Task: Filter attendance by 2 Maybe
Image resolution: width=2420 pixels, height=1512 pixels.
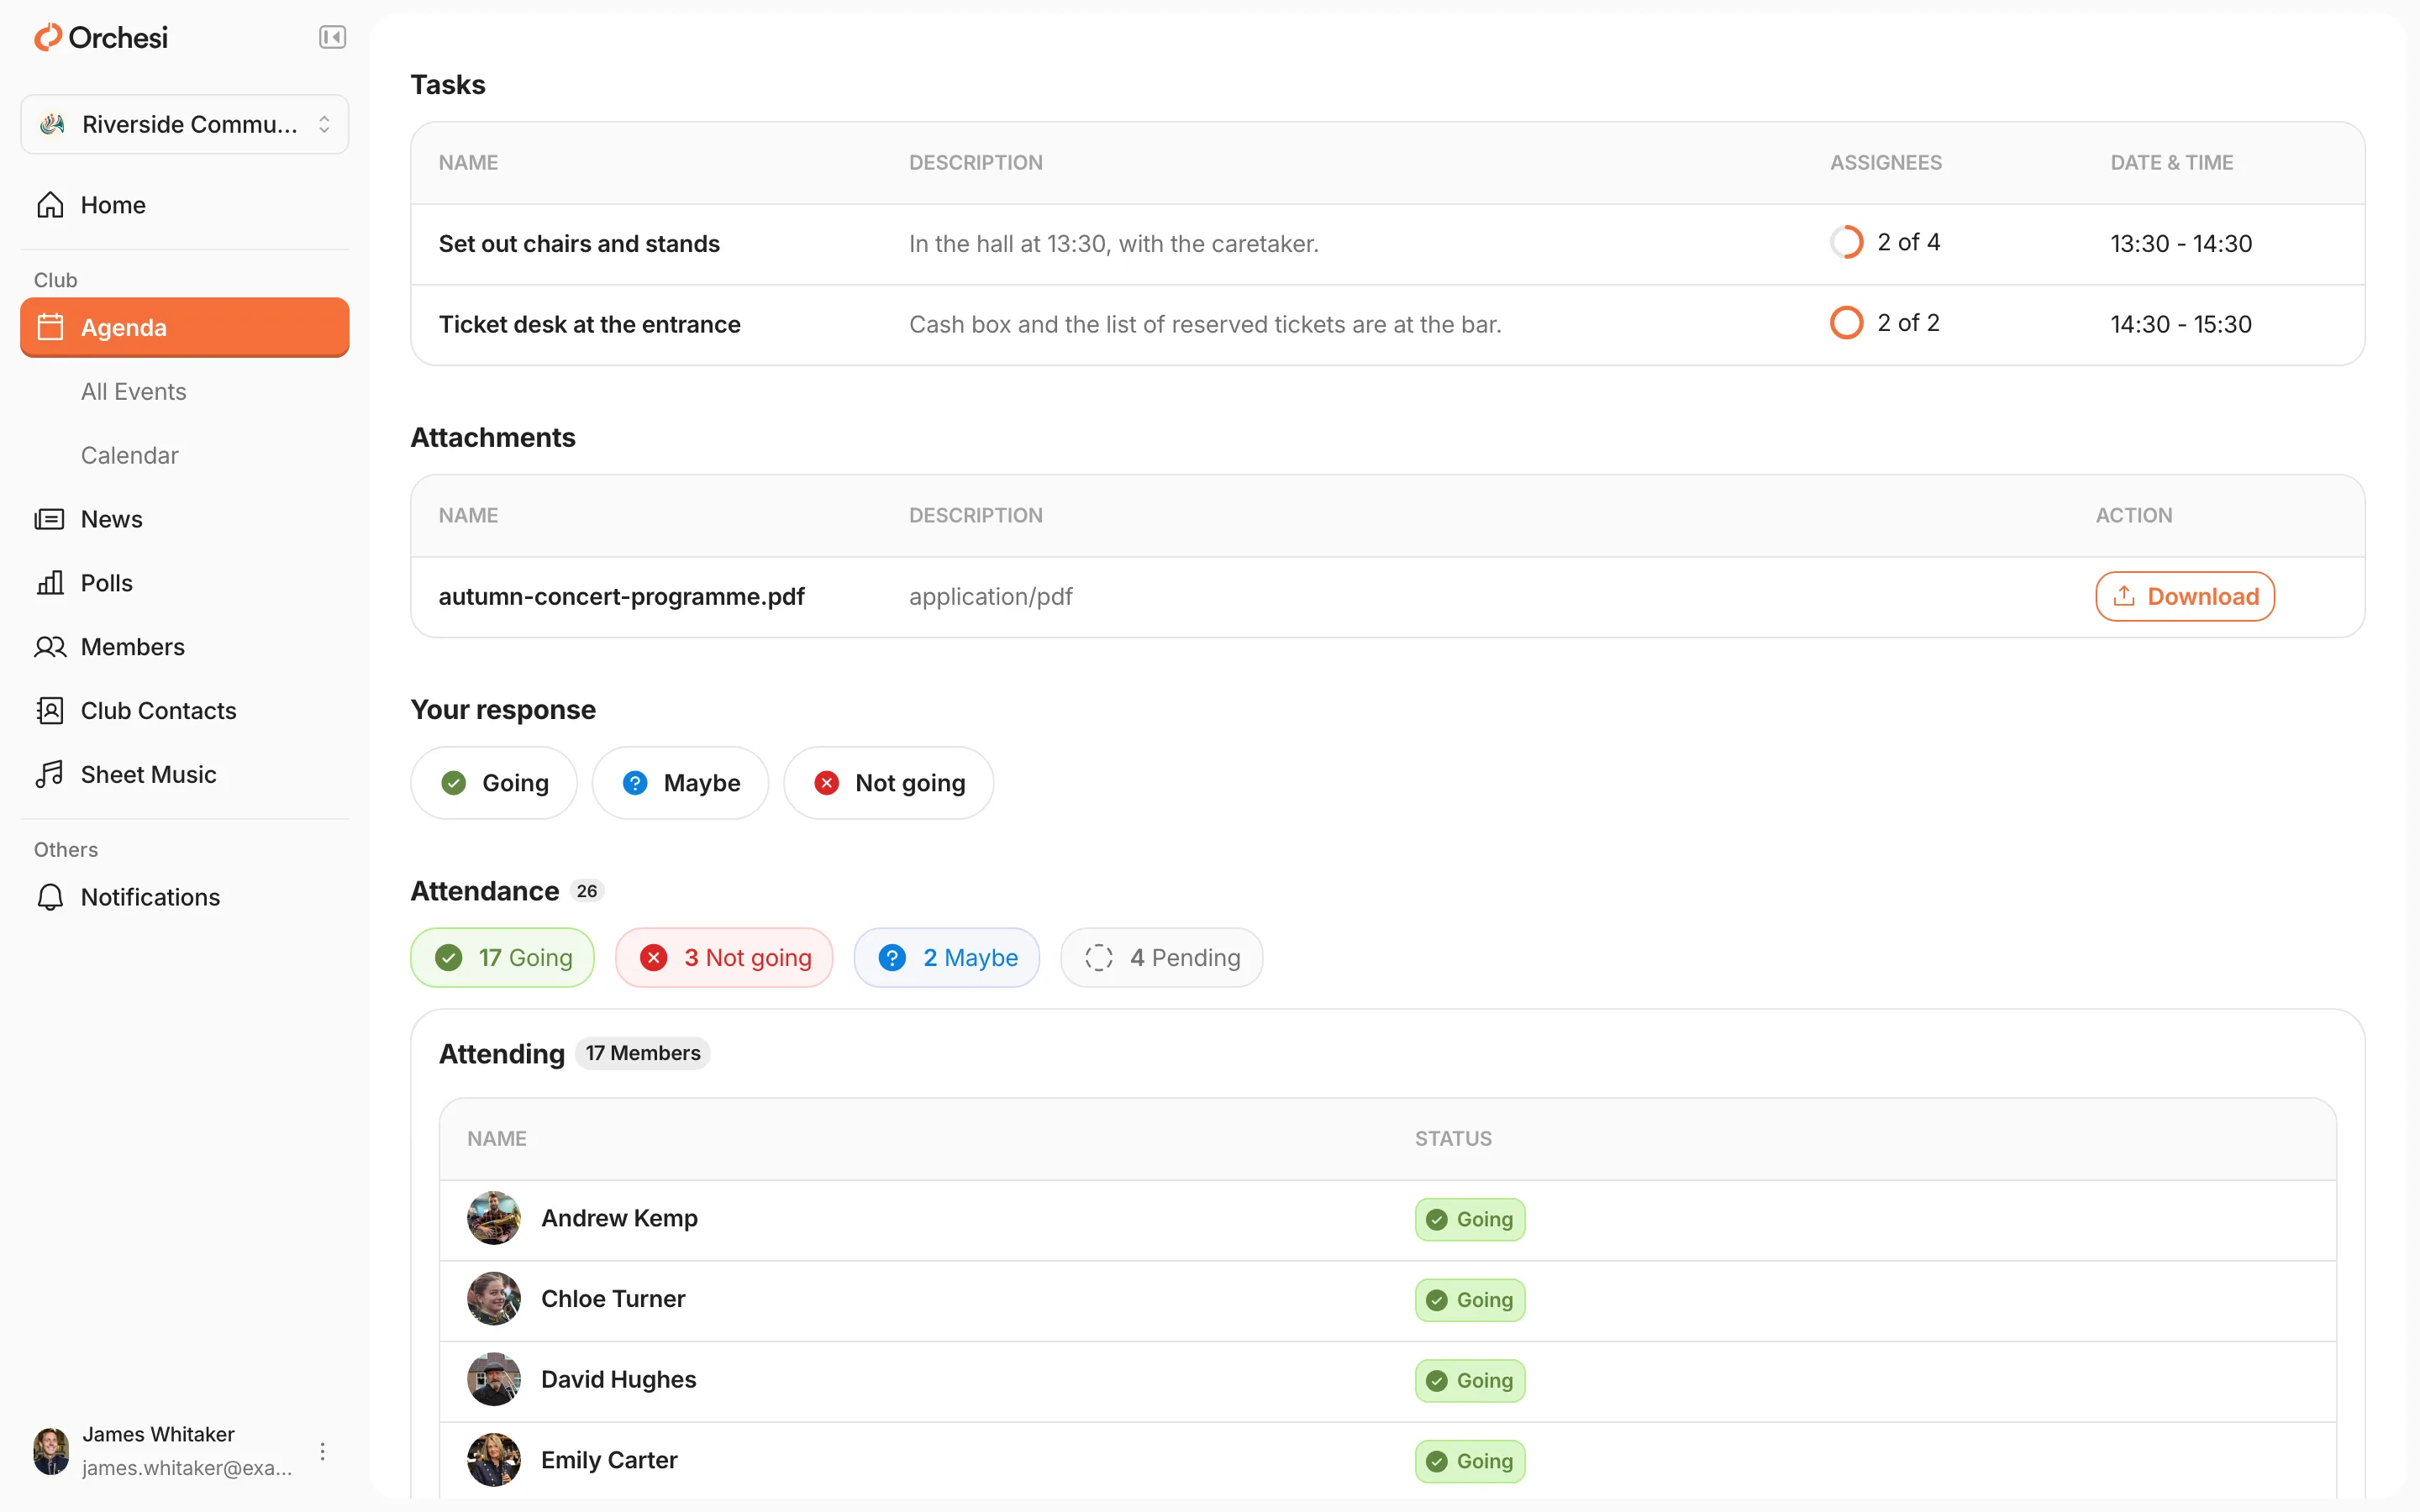Action: tap(947, 958)
